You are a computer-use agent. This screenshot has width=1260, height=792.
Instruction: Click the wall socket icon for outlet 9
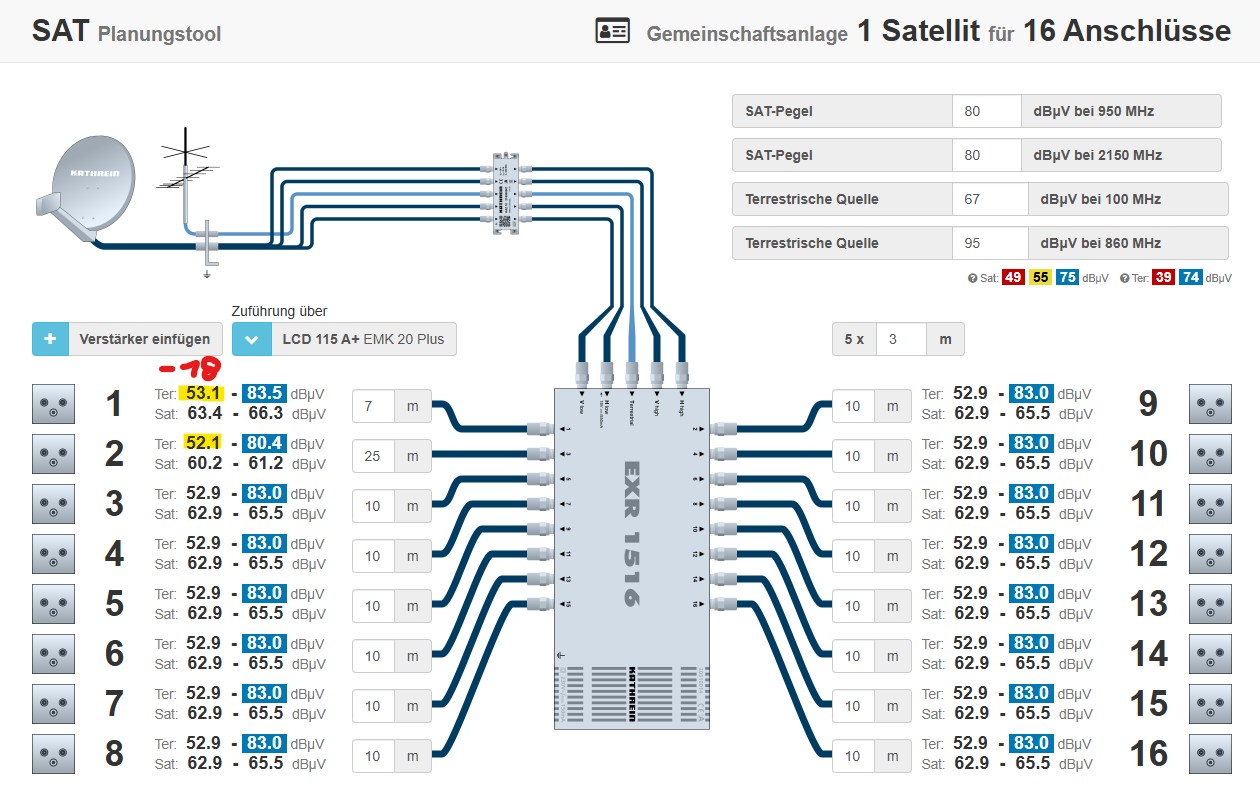pos(1210,404)
